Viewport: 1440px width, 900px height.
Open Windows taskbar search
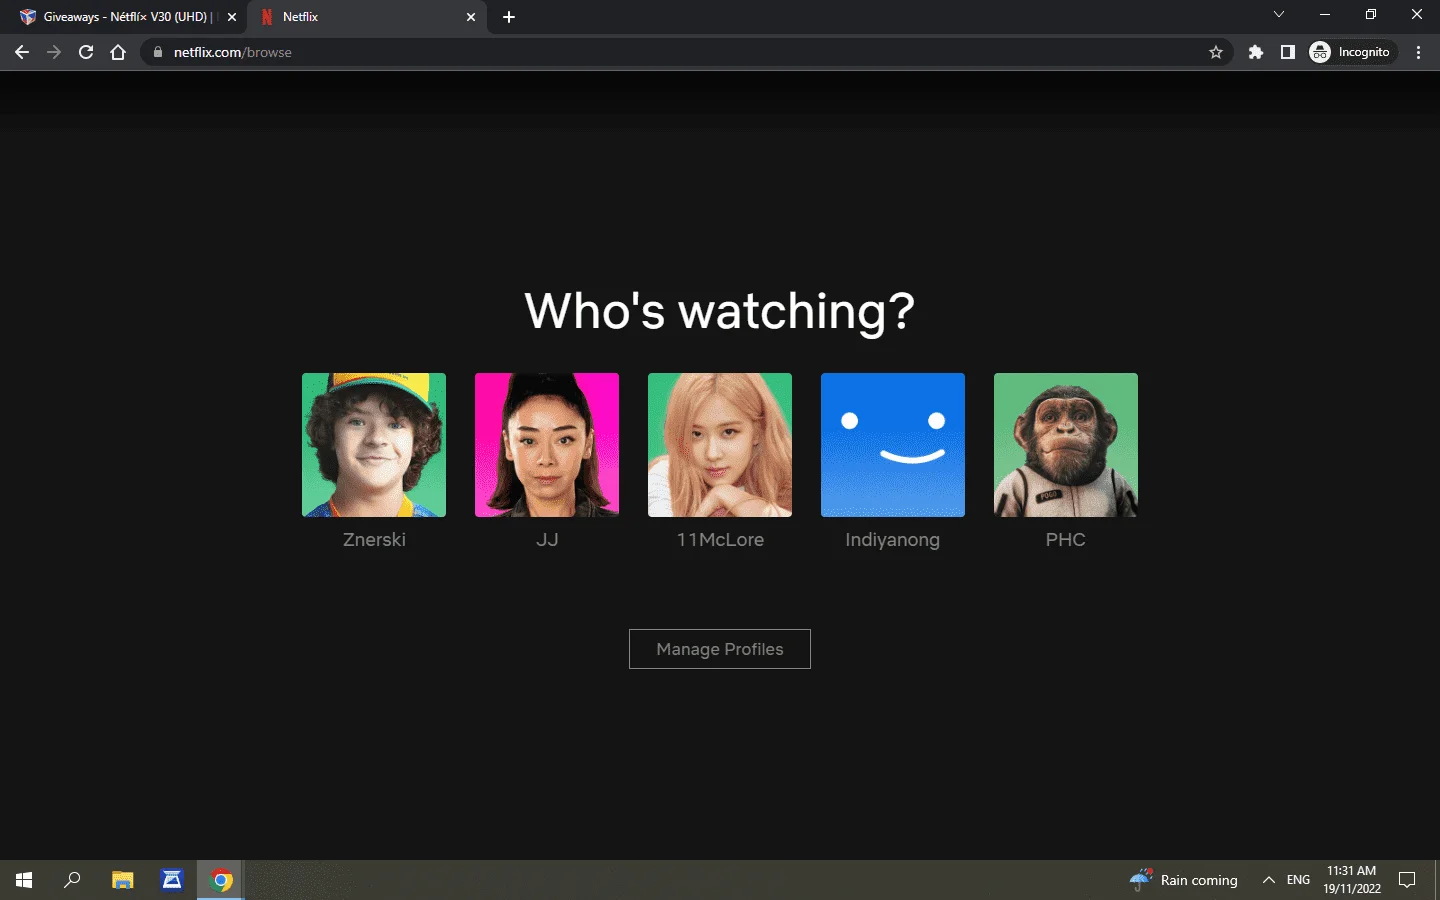[x=72, y=880]
